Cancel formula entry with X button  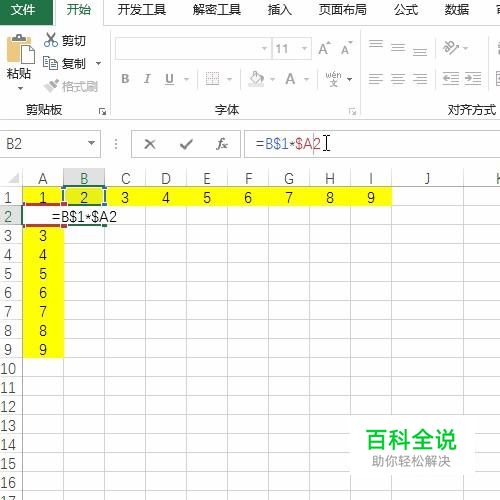point(150,144)
